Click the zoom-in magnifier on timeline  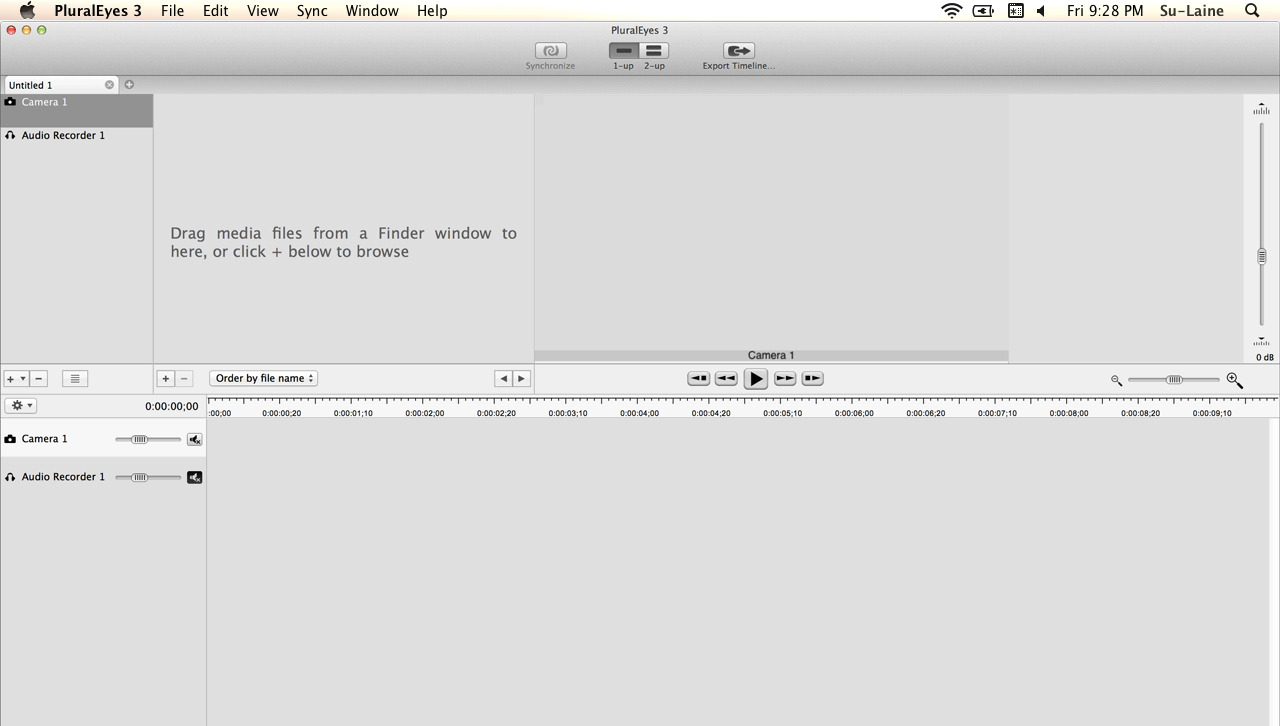(1234, 380)
